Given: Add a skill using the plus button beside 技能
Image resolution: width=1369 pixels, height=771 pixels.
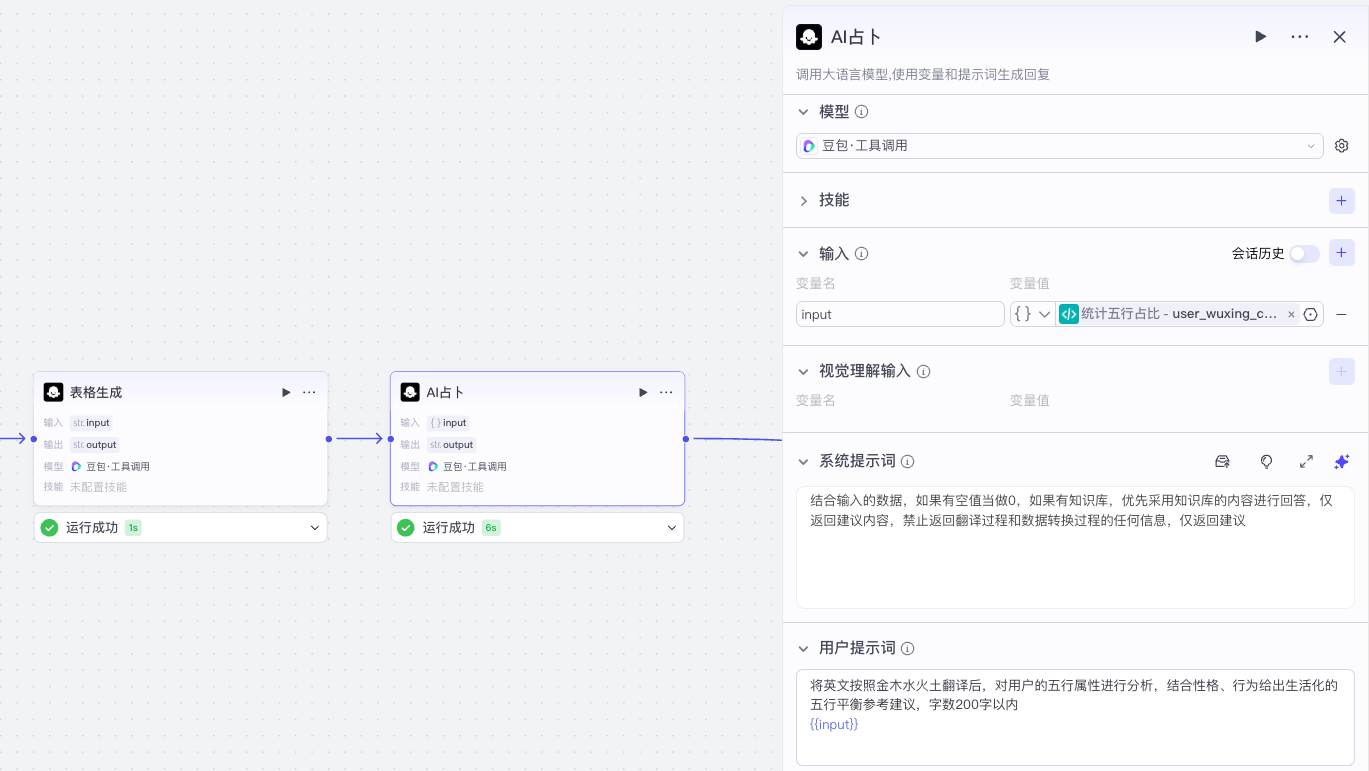Looking at the screenshot, I should [1341, 200].
